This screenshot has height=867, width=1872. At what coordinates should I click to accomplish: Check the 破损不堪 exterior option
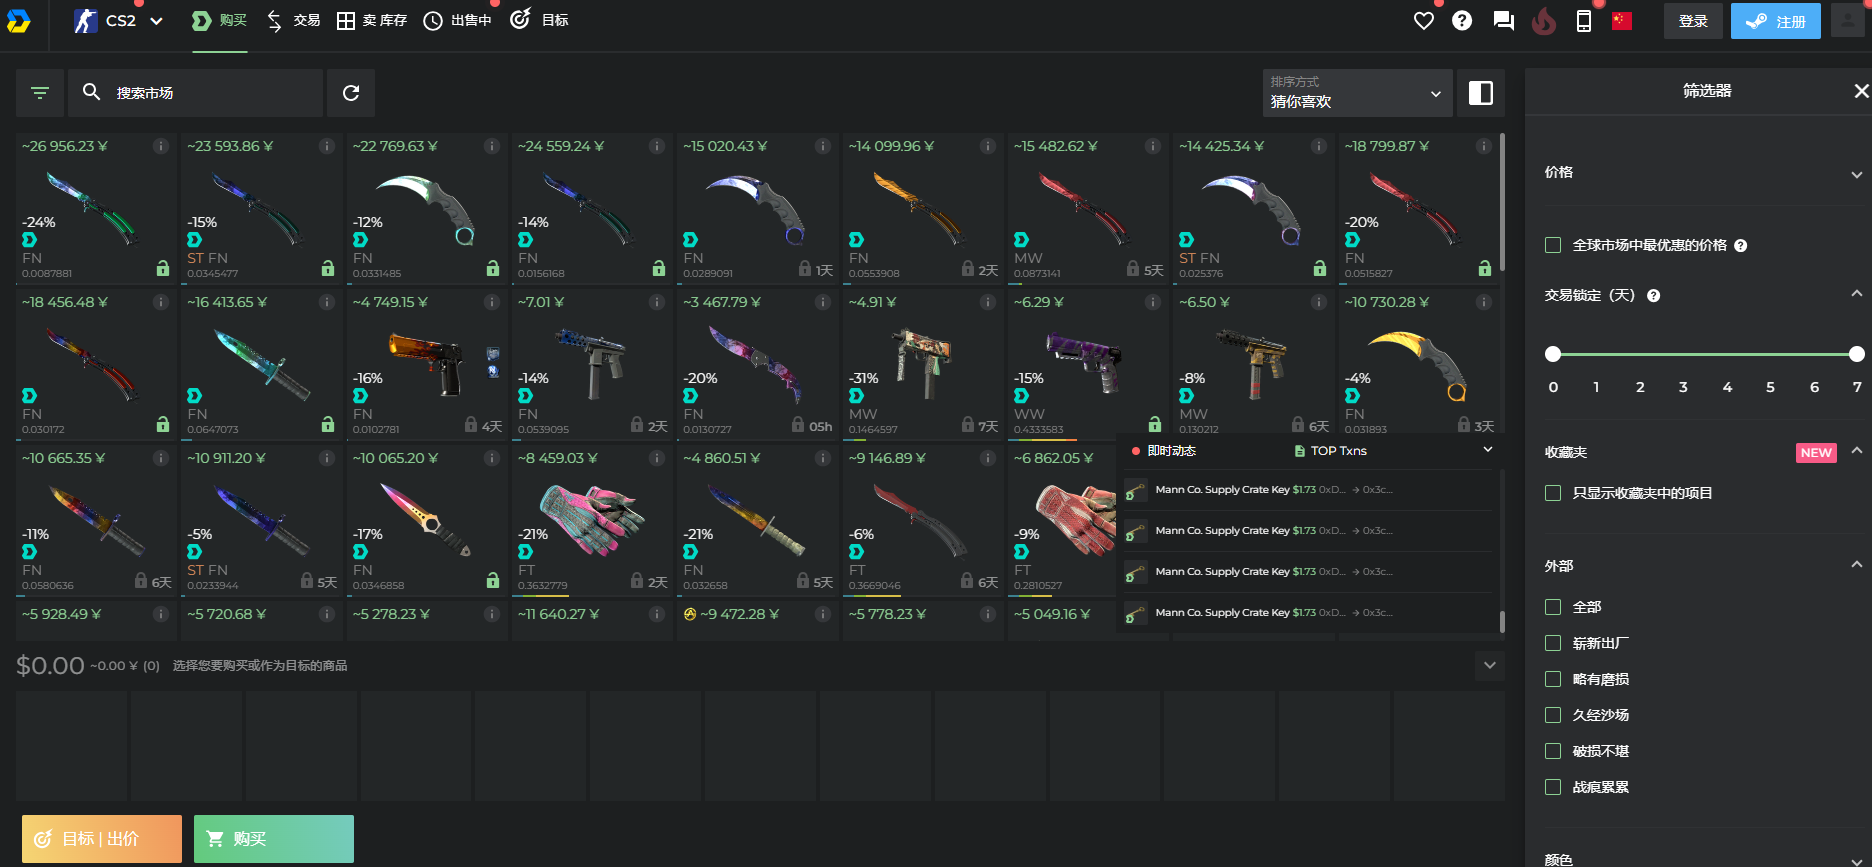[x=1553, y=751]
